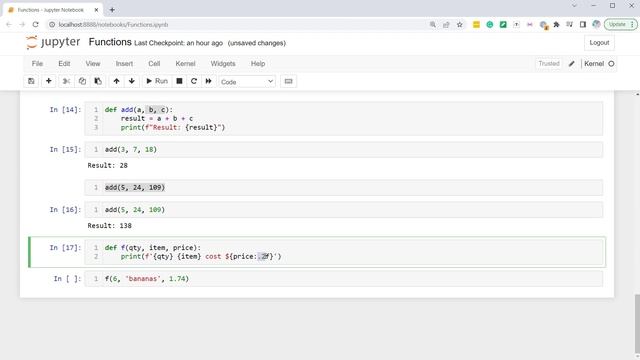
Task: Open the Widgets menu
Action: (223, 64)
